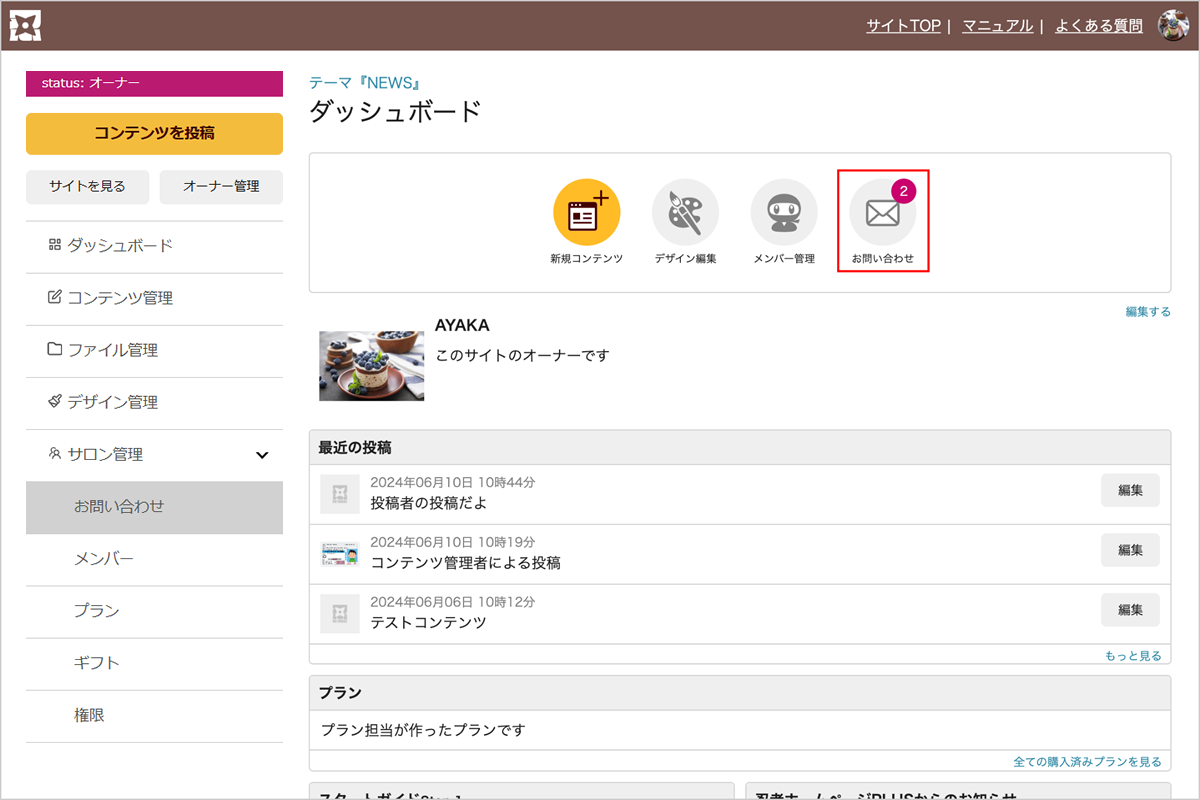Open プラン in the sidebar submenu
Screen dimensions: 1200x800
click(x=96, y=611)
